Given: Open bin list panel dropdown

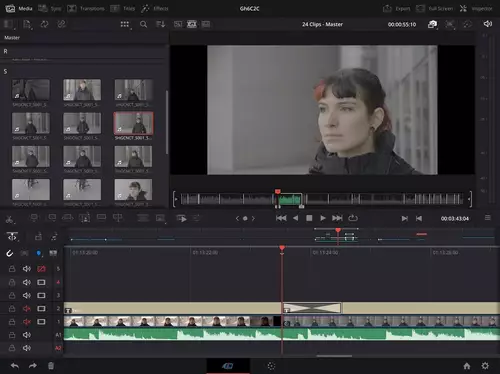Looking at the screenshot, I should pos(8,24).
